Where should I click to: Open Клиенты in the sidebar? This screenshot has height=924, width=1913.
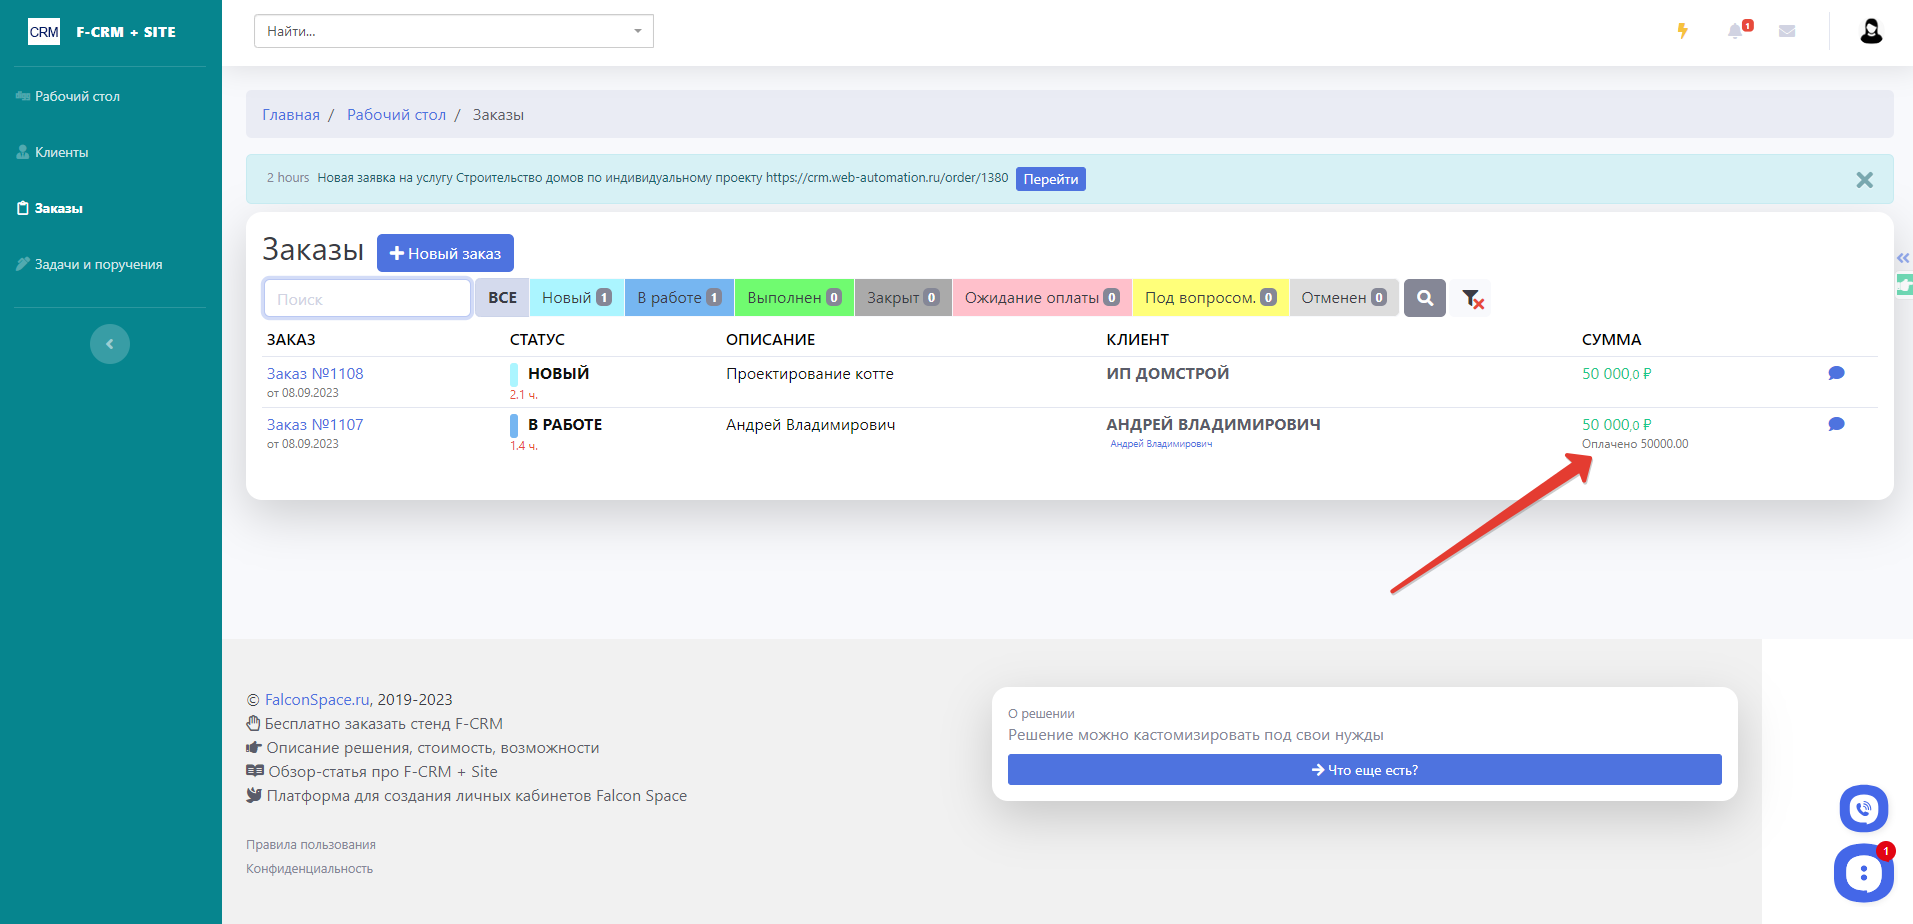coord(62,152)
